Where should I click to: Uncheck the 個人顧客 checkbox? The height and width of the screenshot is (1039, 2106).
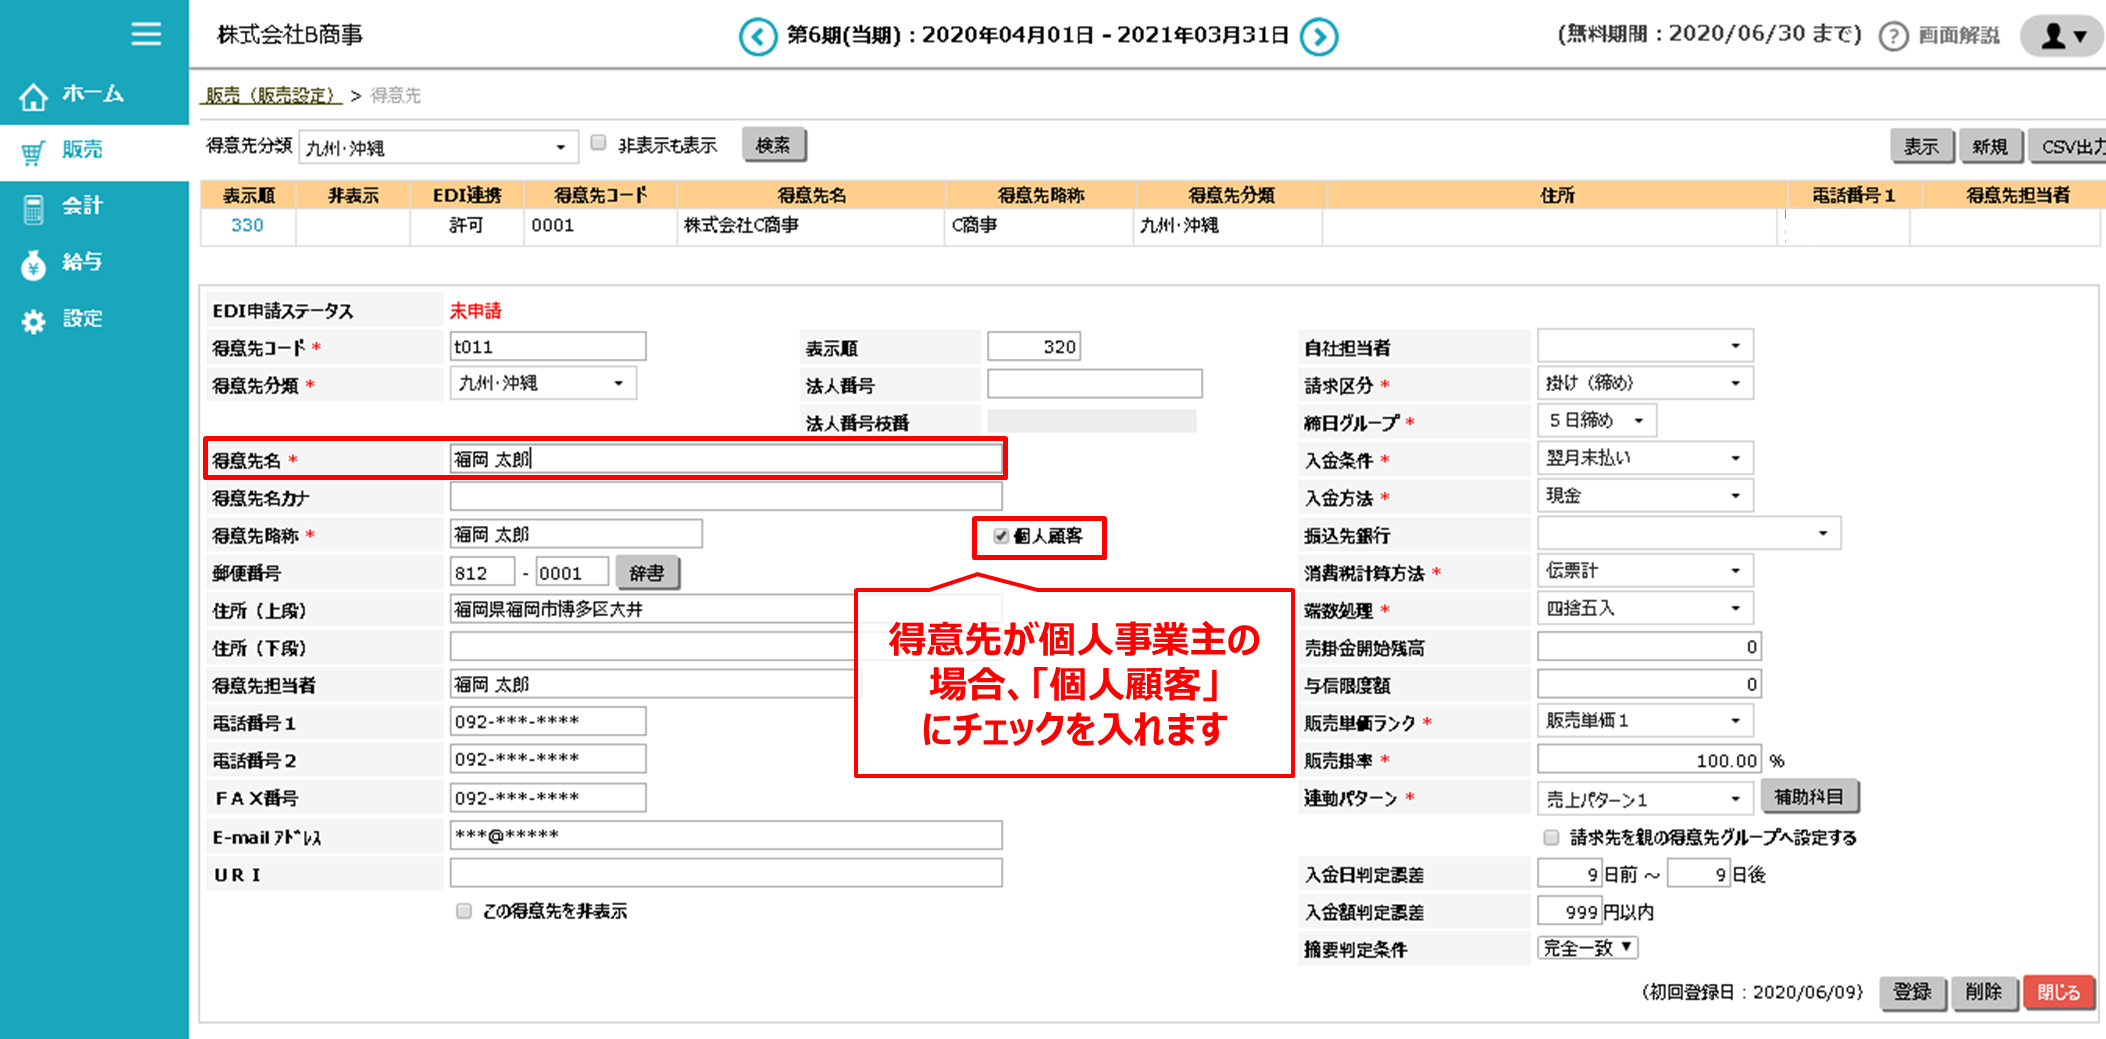pyautogui.click(x=1001, y=537)
